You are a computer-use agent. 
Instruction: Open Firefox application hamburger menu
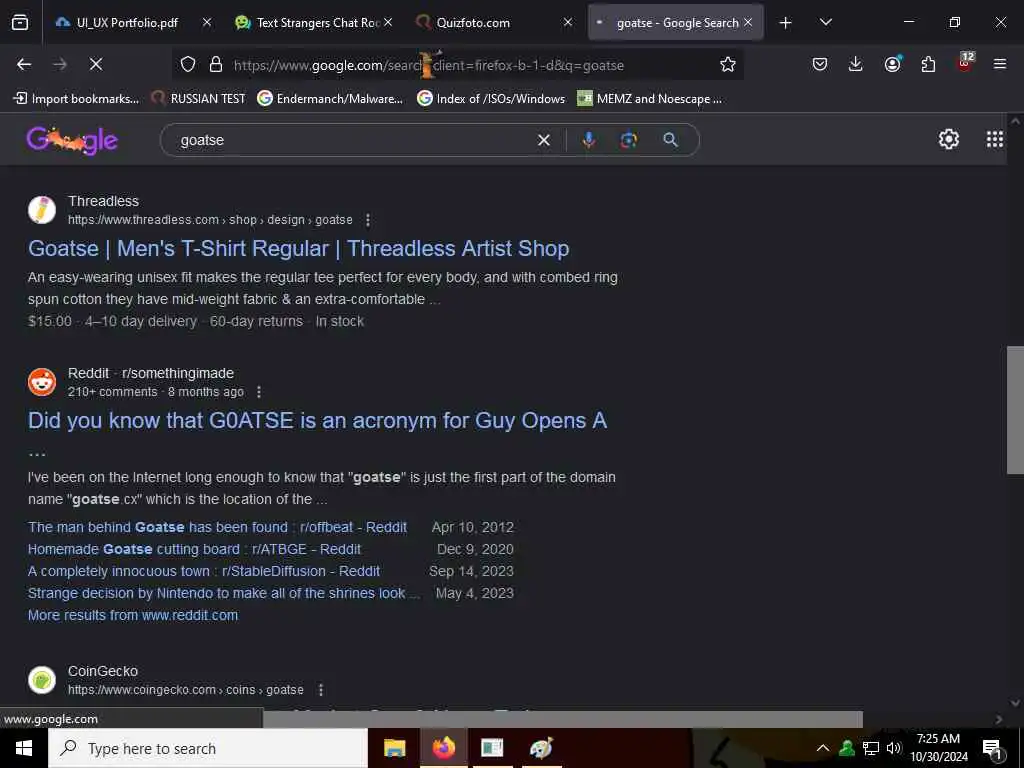tap(1000, 64)
